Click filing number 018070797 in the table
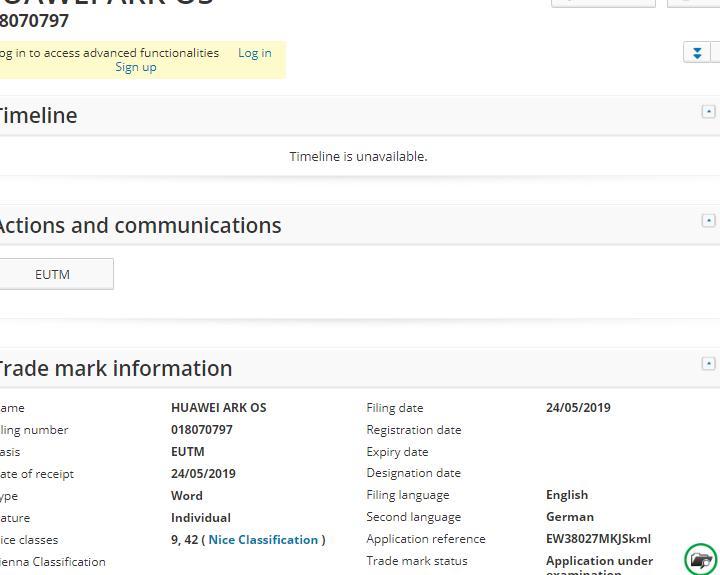This screenshot has height=575, width=720. [201, 430]
